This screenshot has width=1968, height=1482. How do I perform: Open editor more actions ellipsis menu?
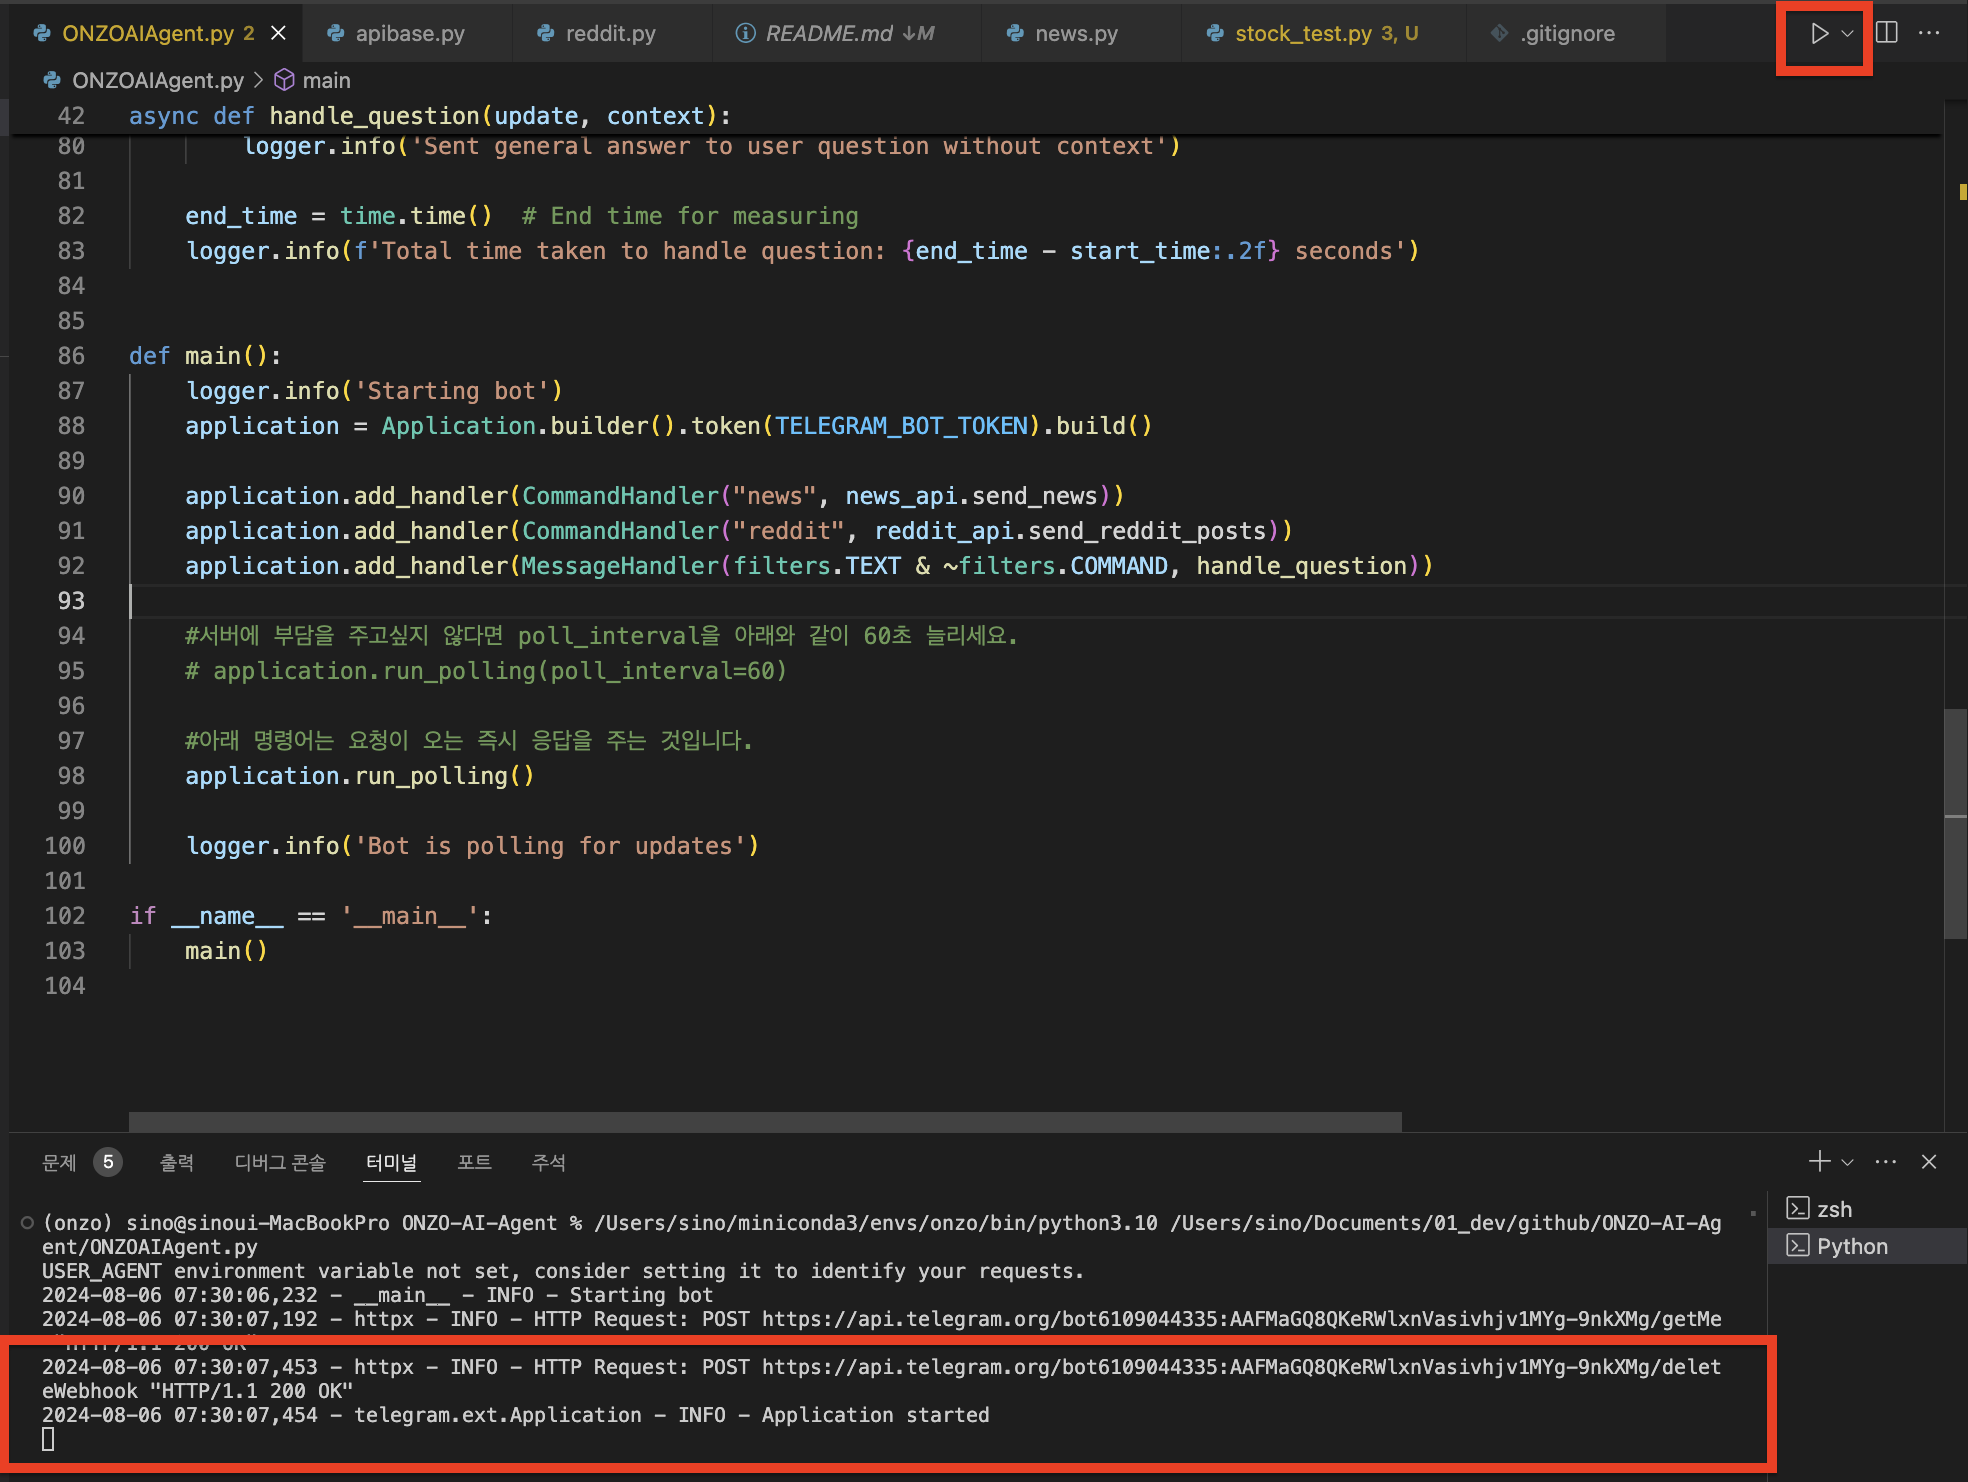[x=1929, y=33]
